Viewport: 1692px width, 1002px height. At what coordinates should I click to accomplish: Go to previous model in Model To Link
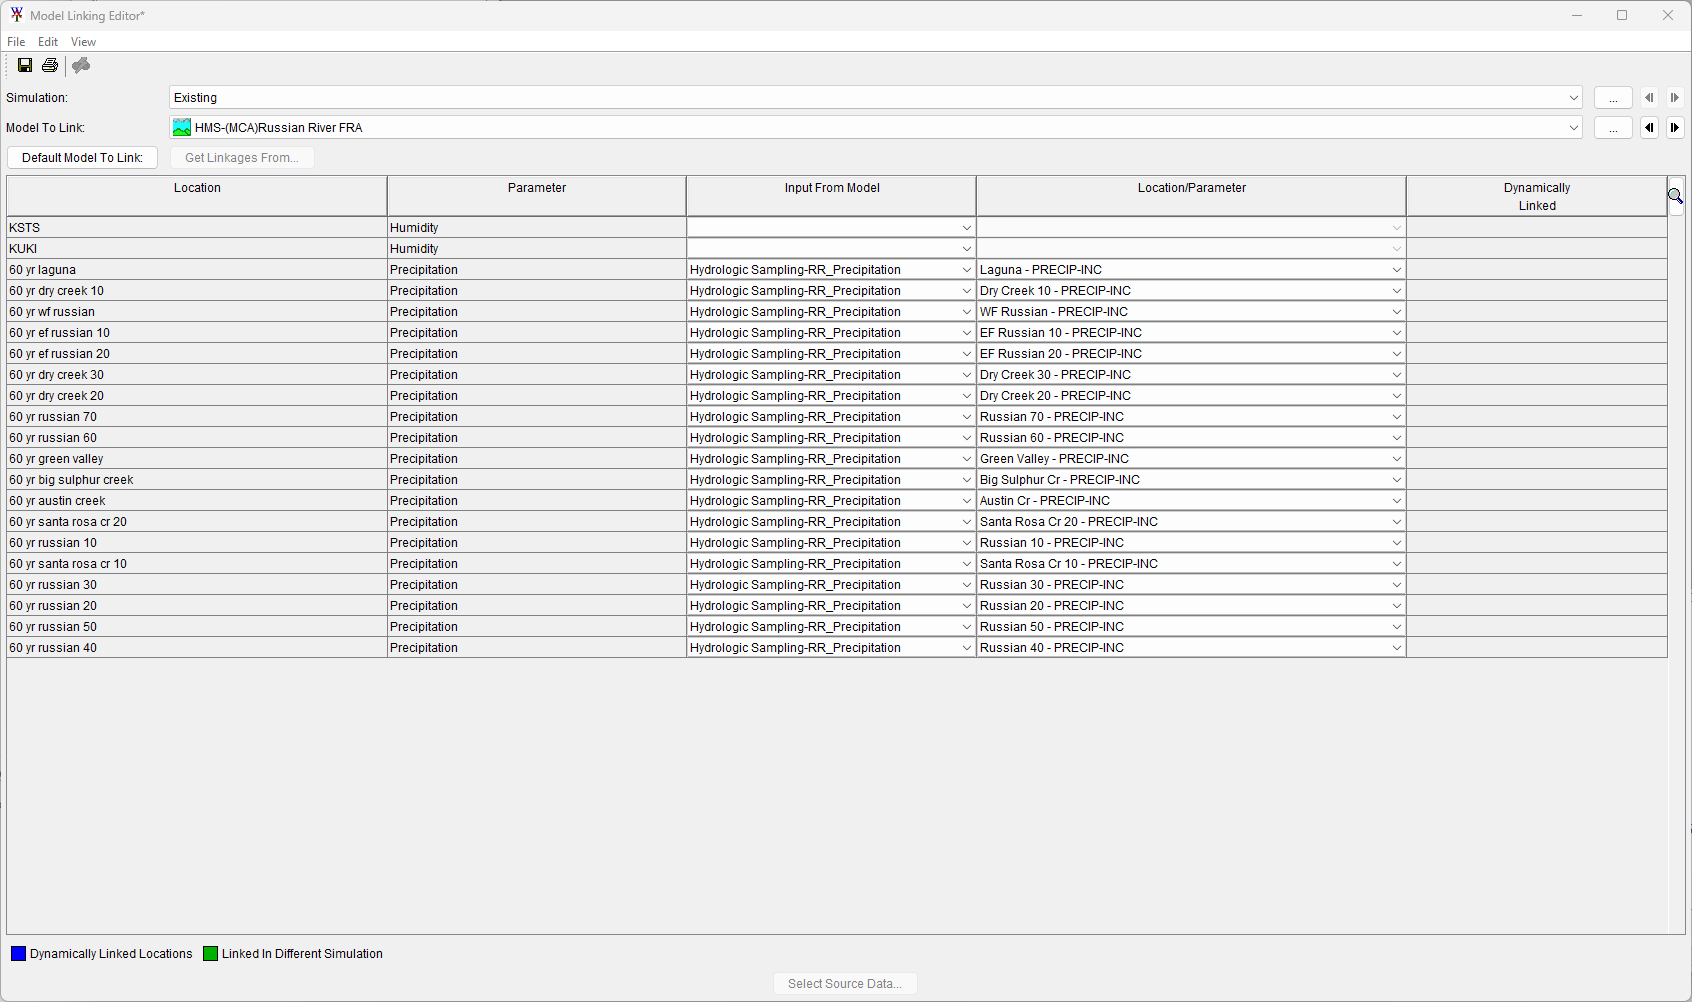point(1649,128)
